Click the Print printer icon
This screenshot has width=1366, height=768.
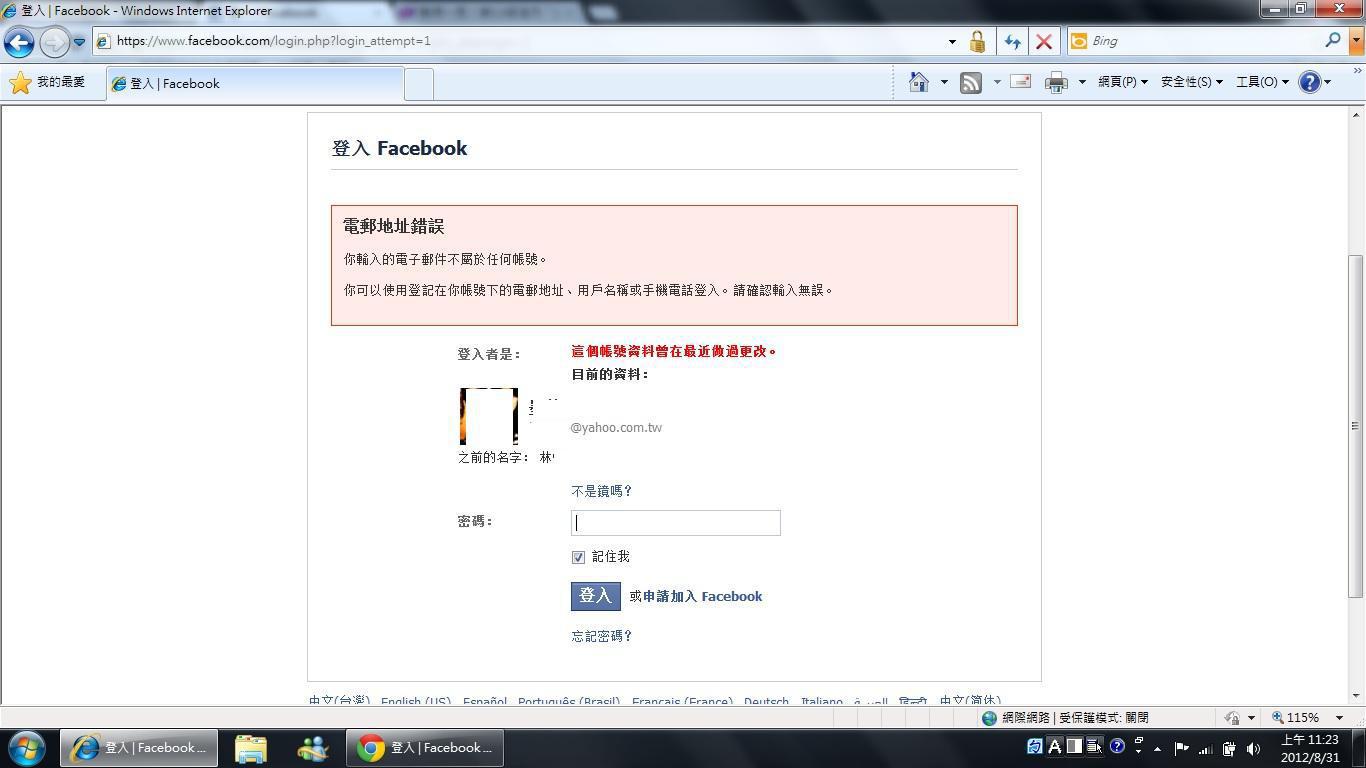tap(1056, 83)
